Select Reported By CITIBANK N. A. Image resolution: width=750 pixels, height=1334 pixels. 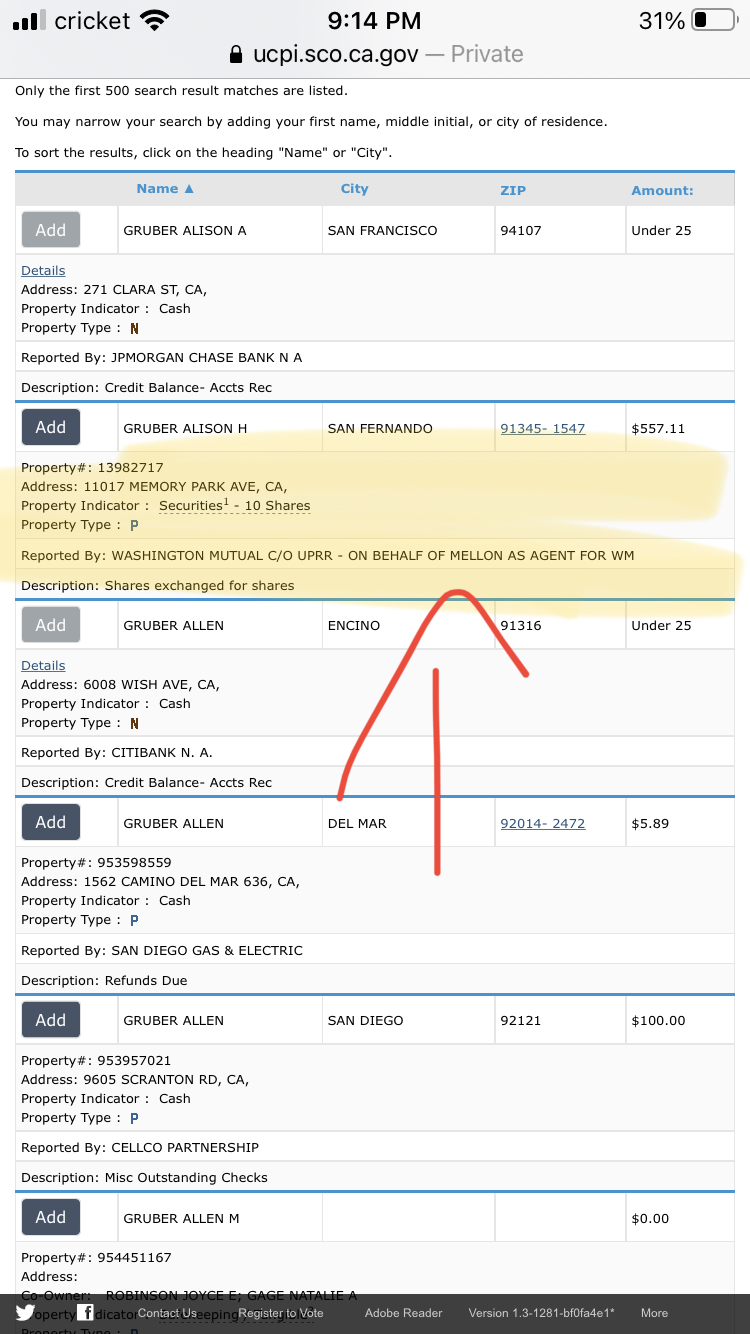click(117, 752)
